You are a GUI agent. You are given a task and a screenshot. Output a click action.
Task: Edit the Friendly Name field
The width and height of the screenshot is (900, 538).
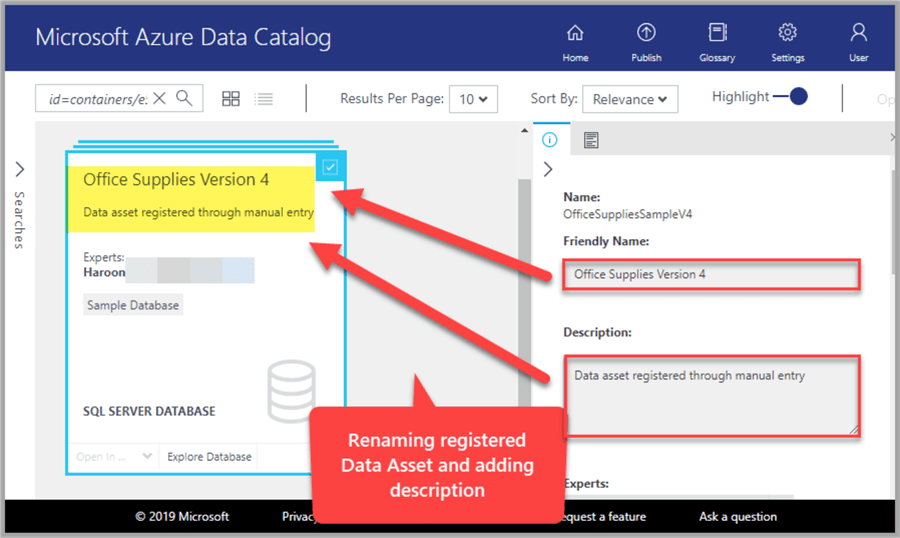pyautogui.click(x=711, y=274)
